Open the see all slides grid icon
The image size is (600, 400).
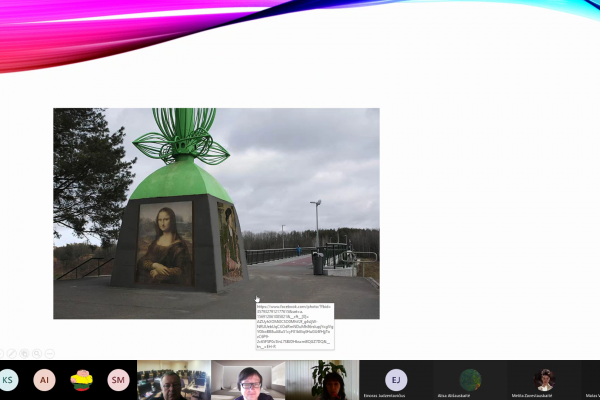24,354
